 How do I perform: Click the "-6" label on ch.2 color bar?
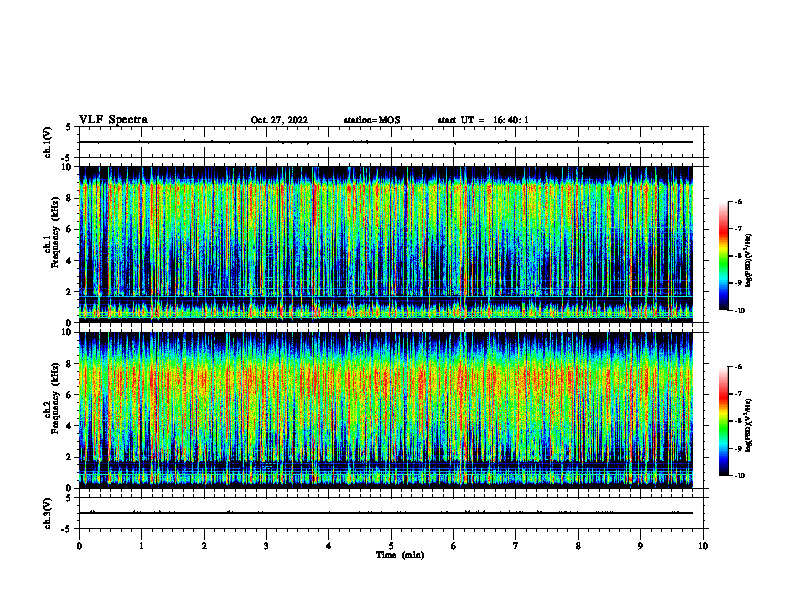(738, 367)
